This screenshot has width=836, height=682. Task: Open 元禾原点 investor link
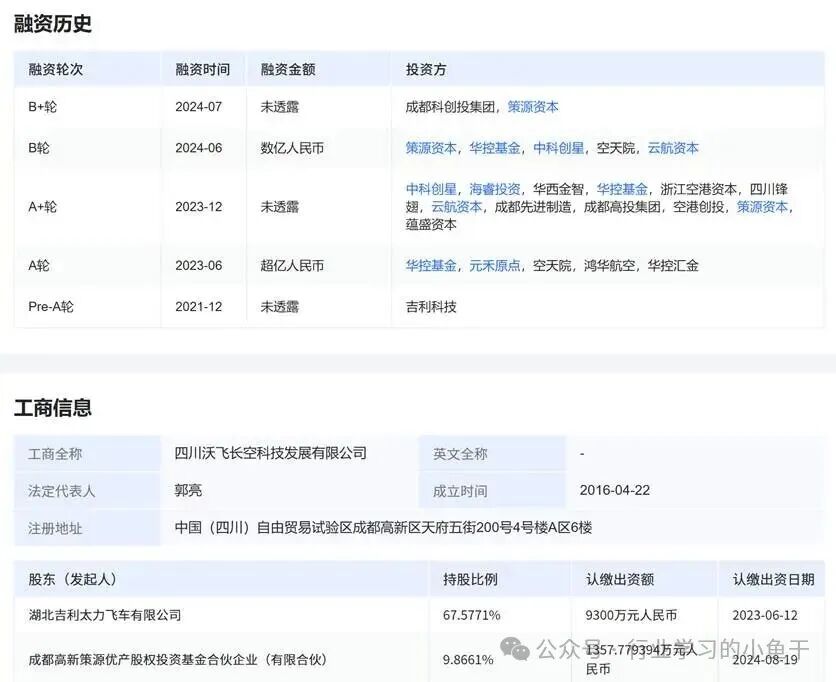495,265
